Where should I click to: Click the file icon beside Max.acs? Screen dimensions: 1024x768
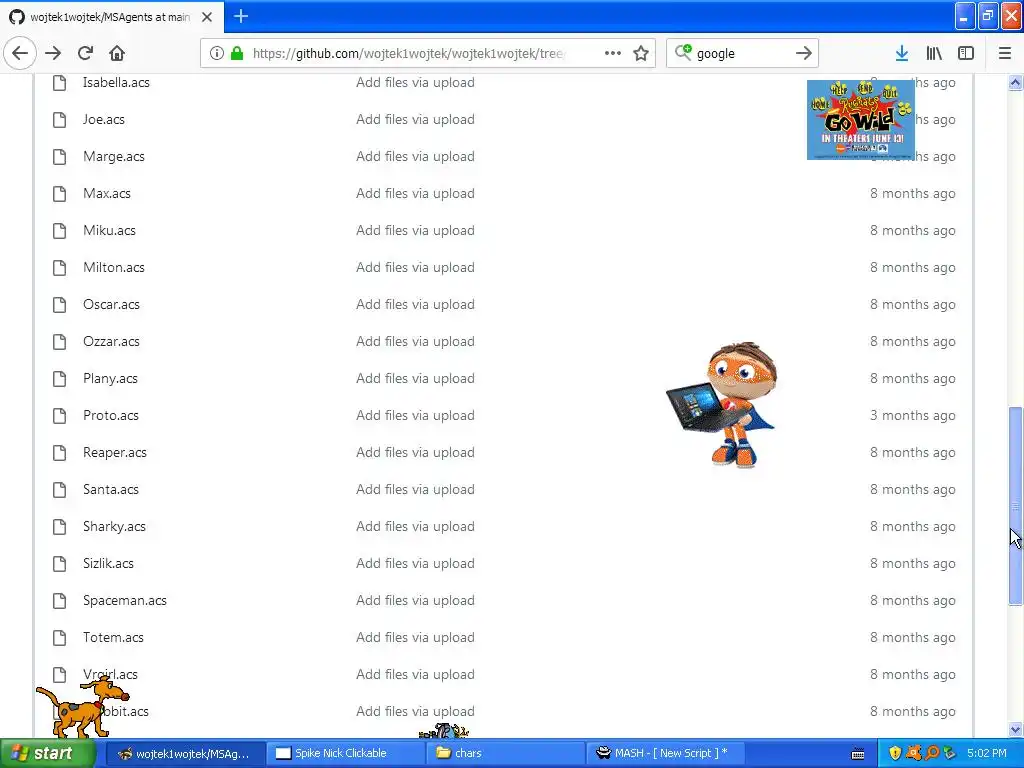59,193
